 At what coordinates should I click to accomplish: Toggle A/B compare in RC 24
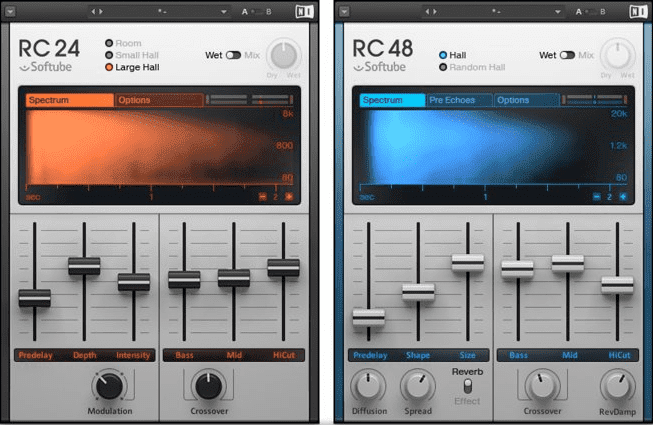(257, 12)
